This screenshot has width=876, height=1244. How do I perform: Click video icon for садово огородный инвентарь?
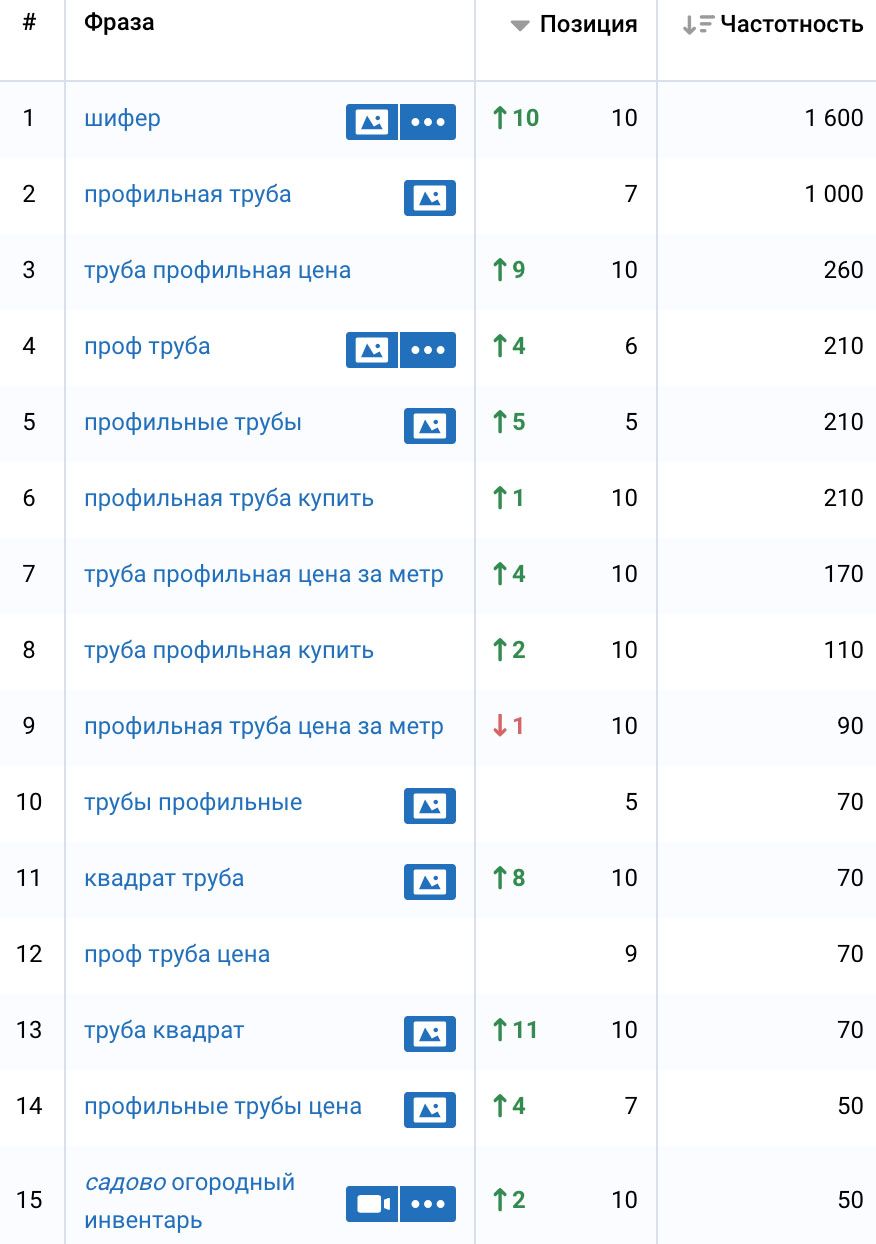371,1203
